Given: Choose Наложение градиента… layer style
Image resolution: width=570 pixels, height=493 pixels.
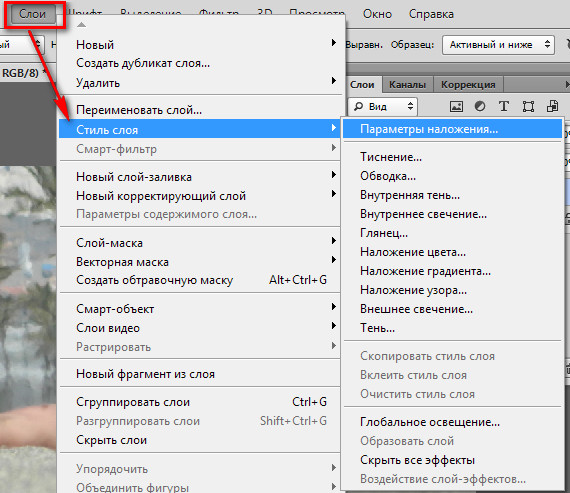Looking at the screenshot, I should (x=453, y=271).
